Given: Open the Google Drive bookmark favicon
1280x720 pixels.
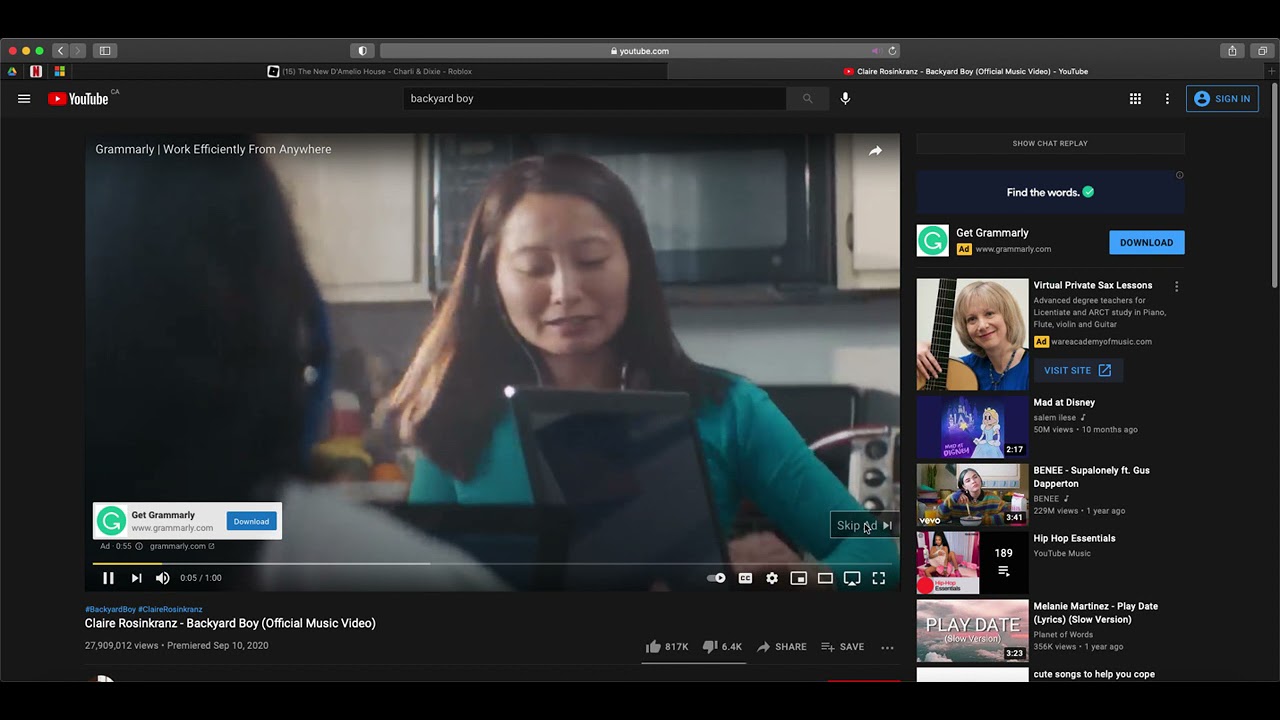Looking at the screenshot, I should 12,71.
